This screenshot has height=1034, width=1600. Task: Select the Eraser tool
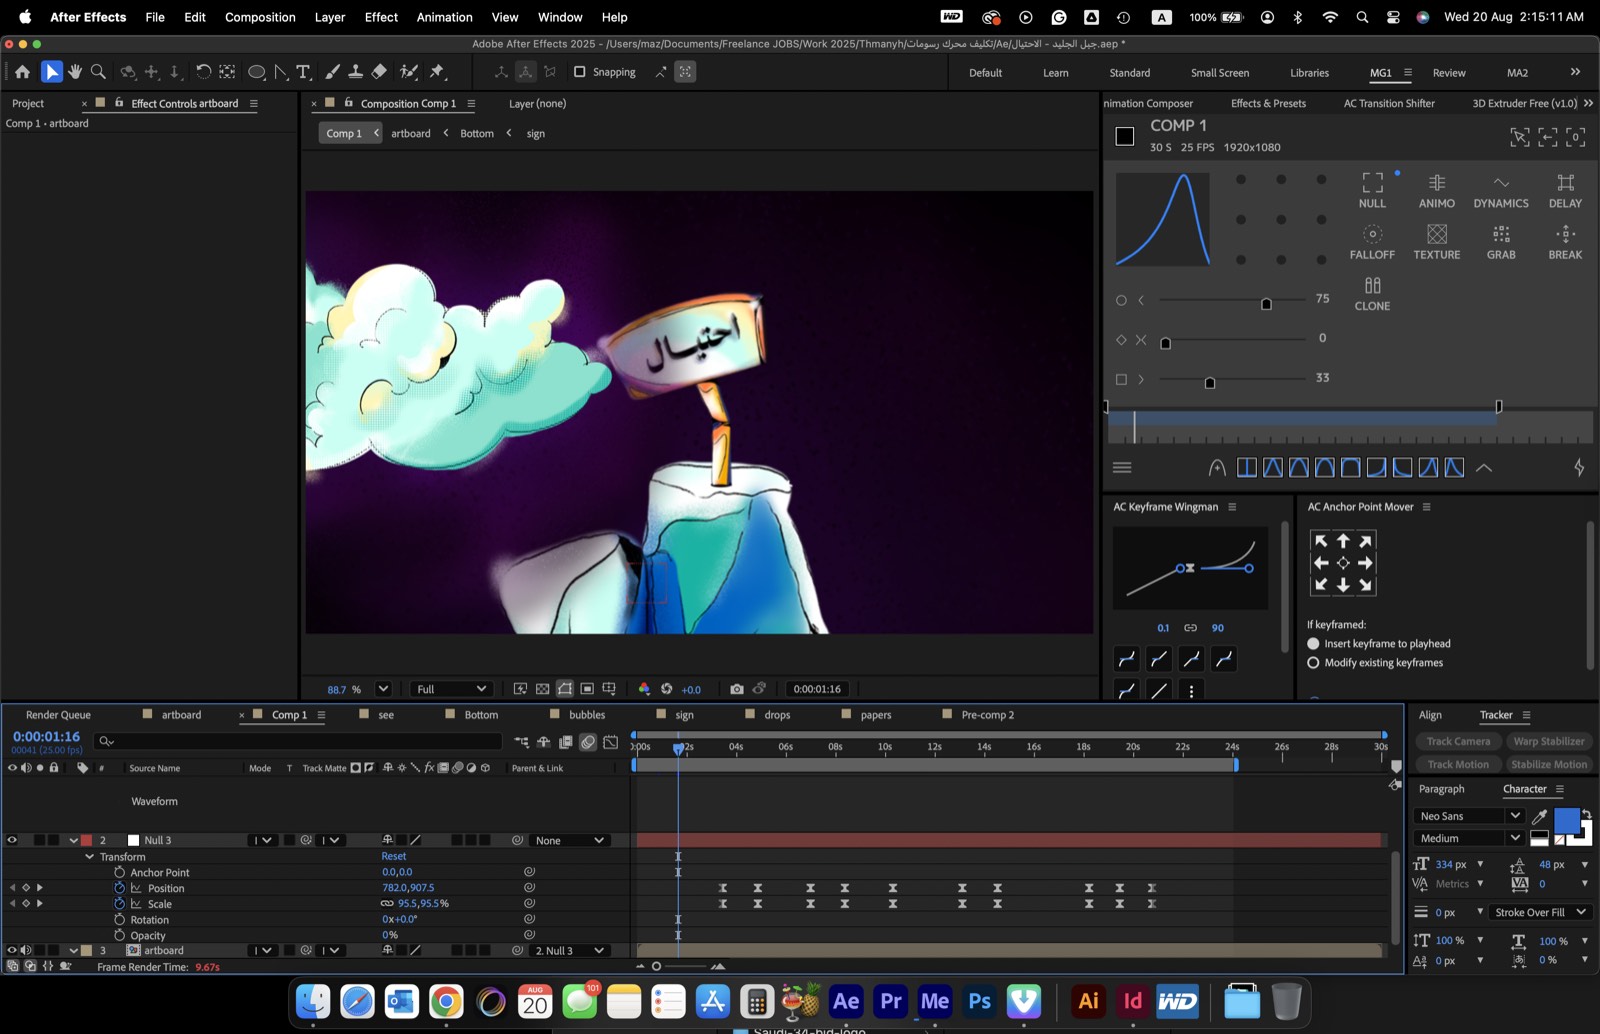(x=379, y=72)
